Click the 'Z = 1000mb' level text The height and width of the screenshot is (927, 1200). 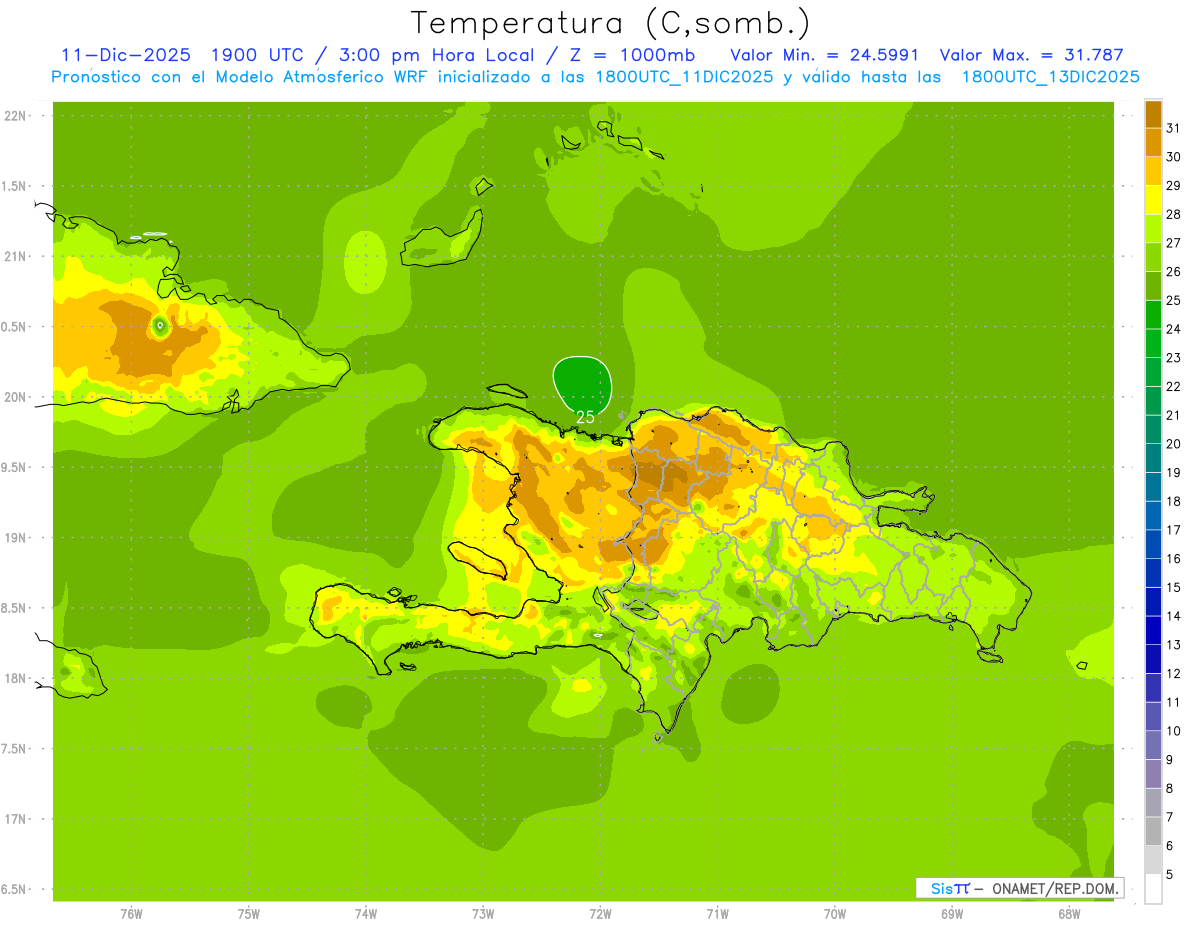point(634,55)
